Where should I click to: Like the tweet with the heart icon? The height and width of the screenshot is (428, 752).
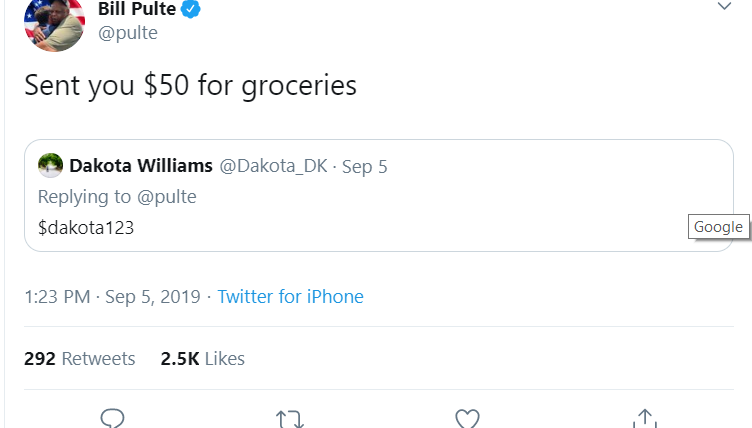[x=467, y=419]
